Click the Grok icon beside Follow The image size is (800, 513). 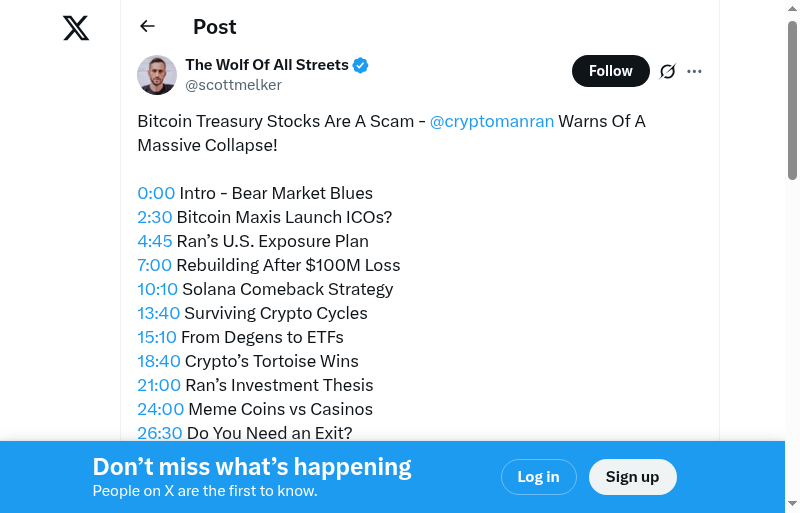pyautogui.click(x=667, y=71)
